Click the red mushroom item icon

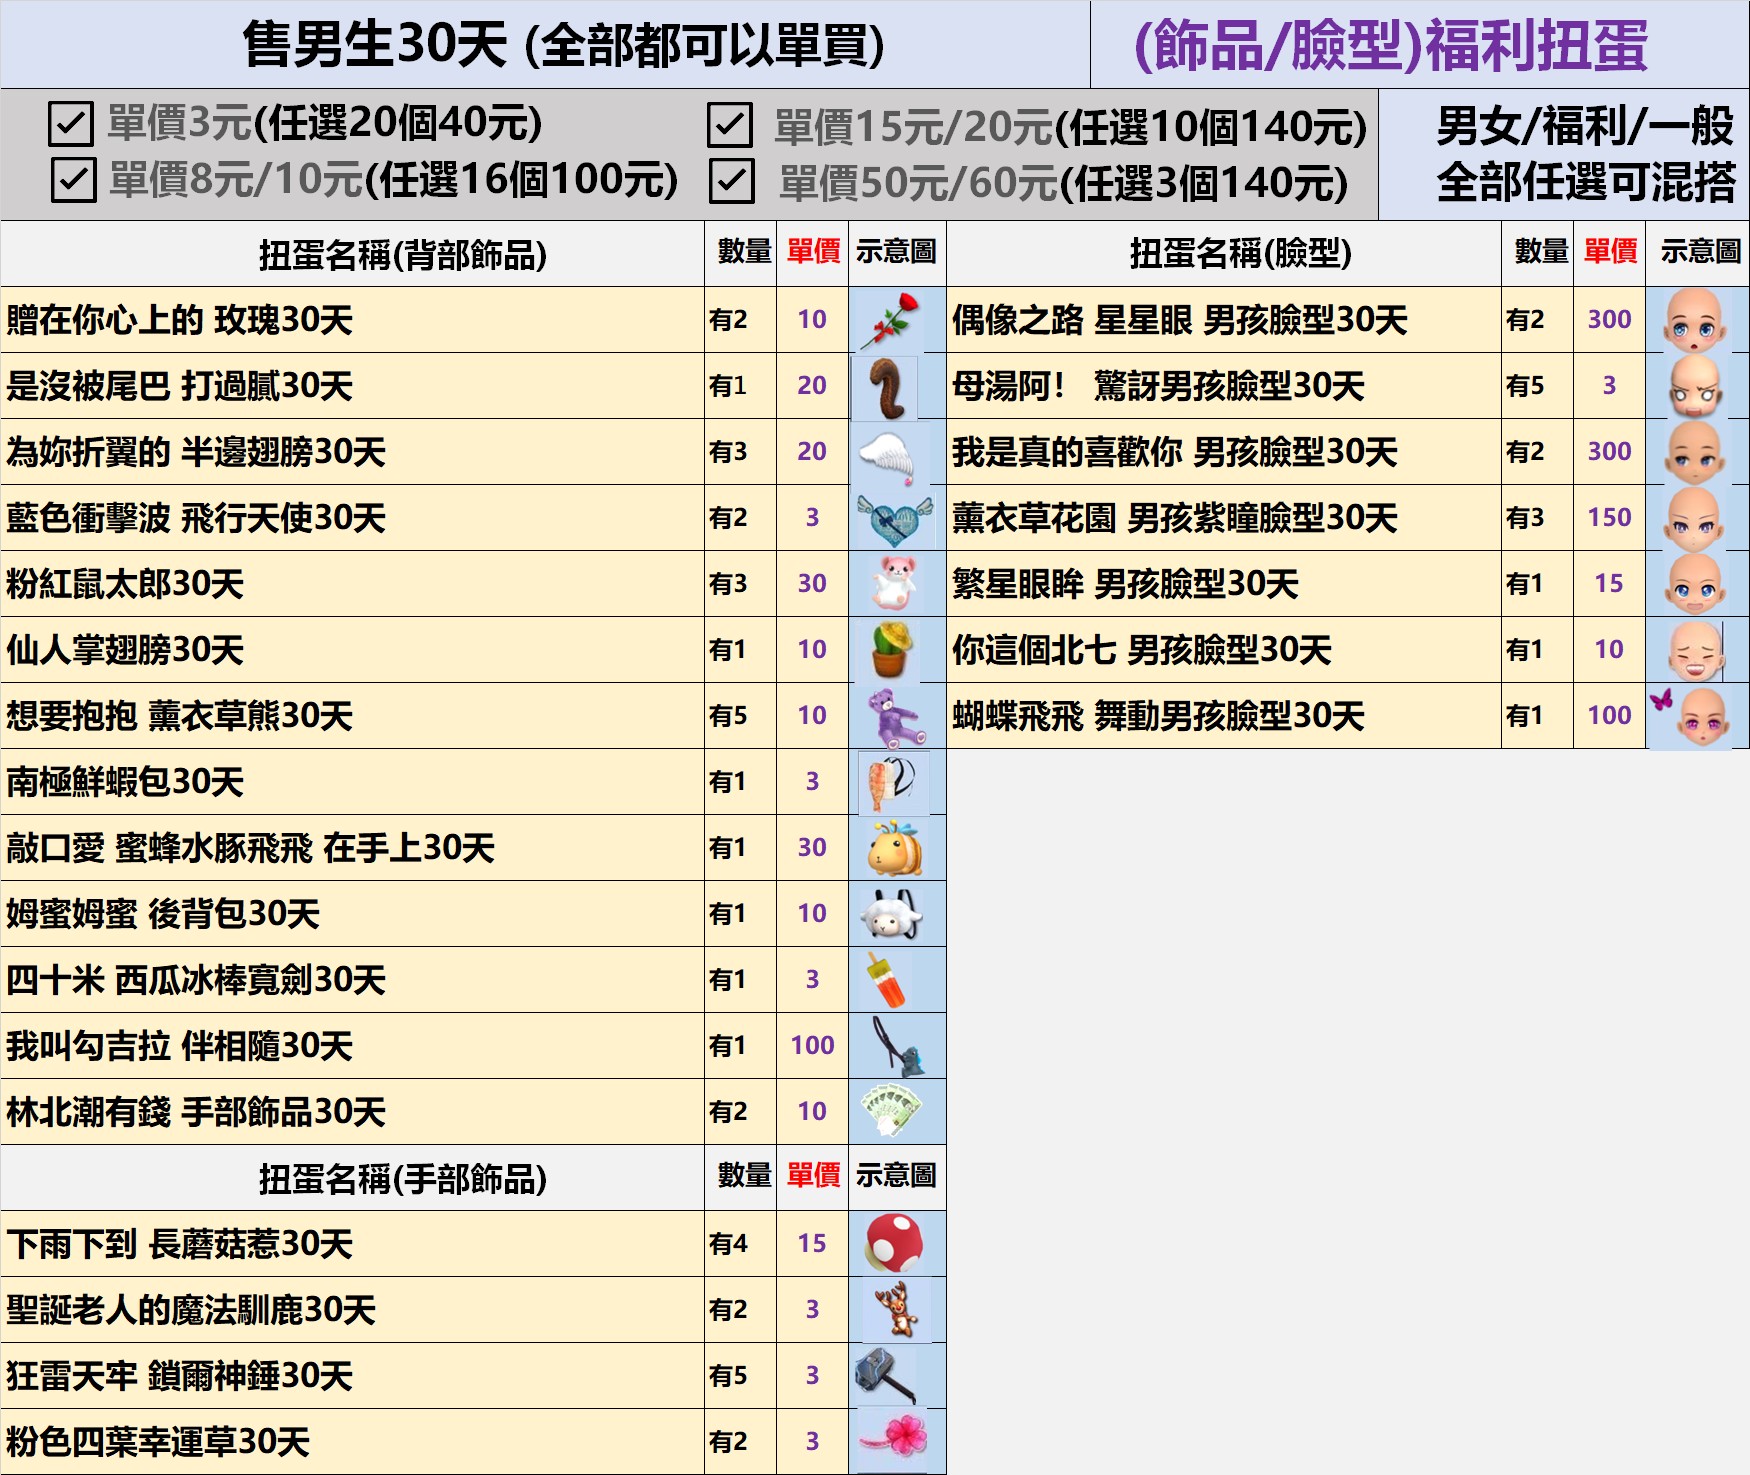(x=895, y=1243)
